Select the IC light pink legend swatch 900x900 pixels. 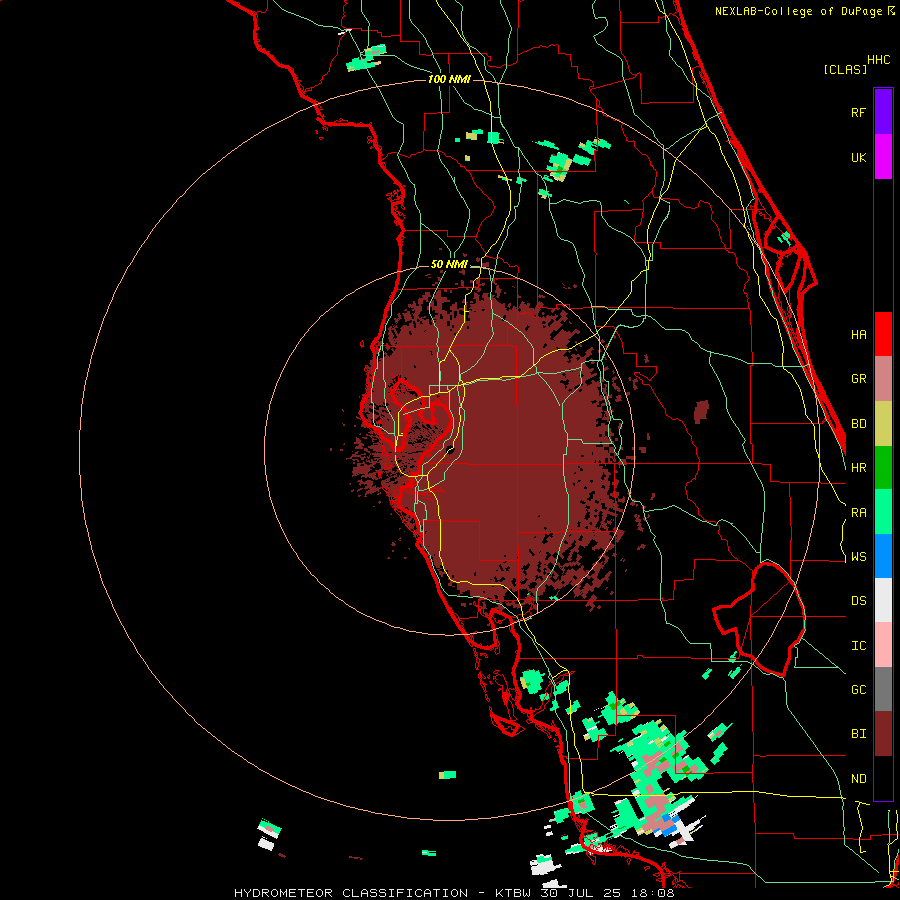click(883, 645)
